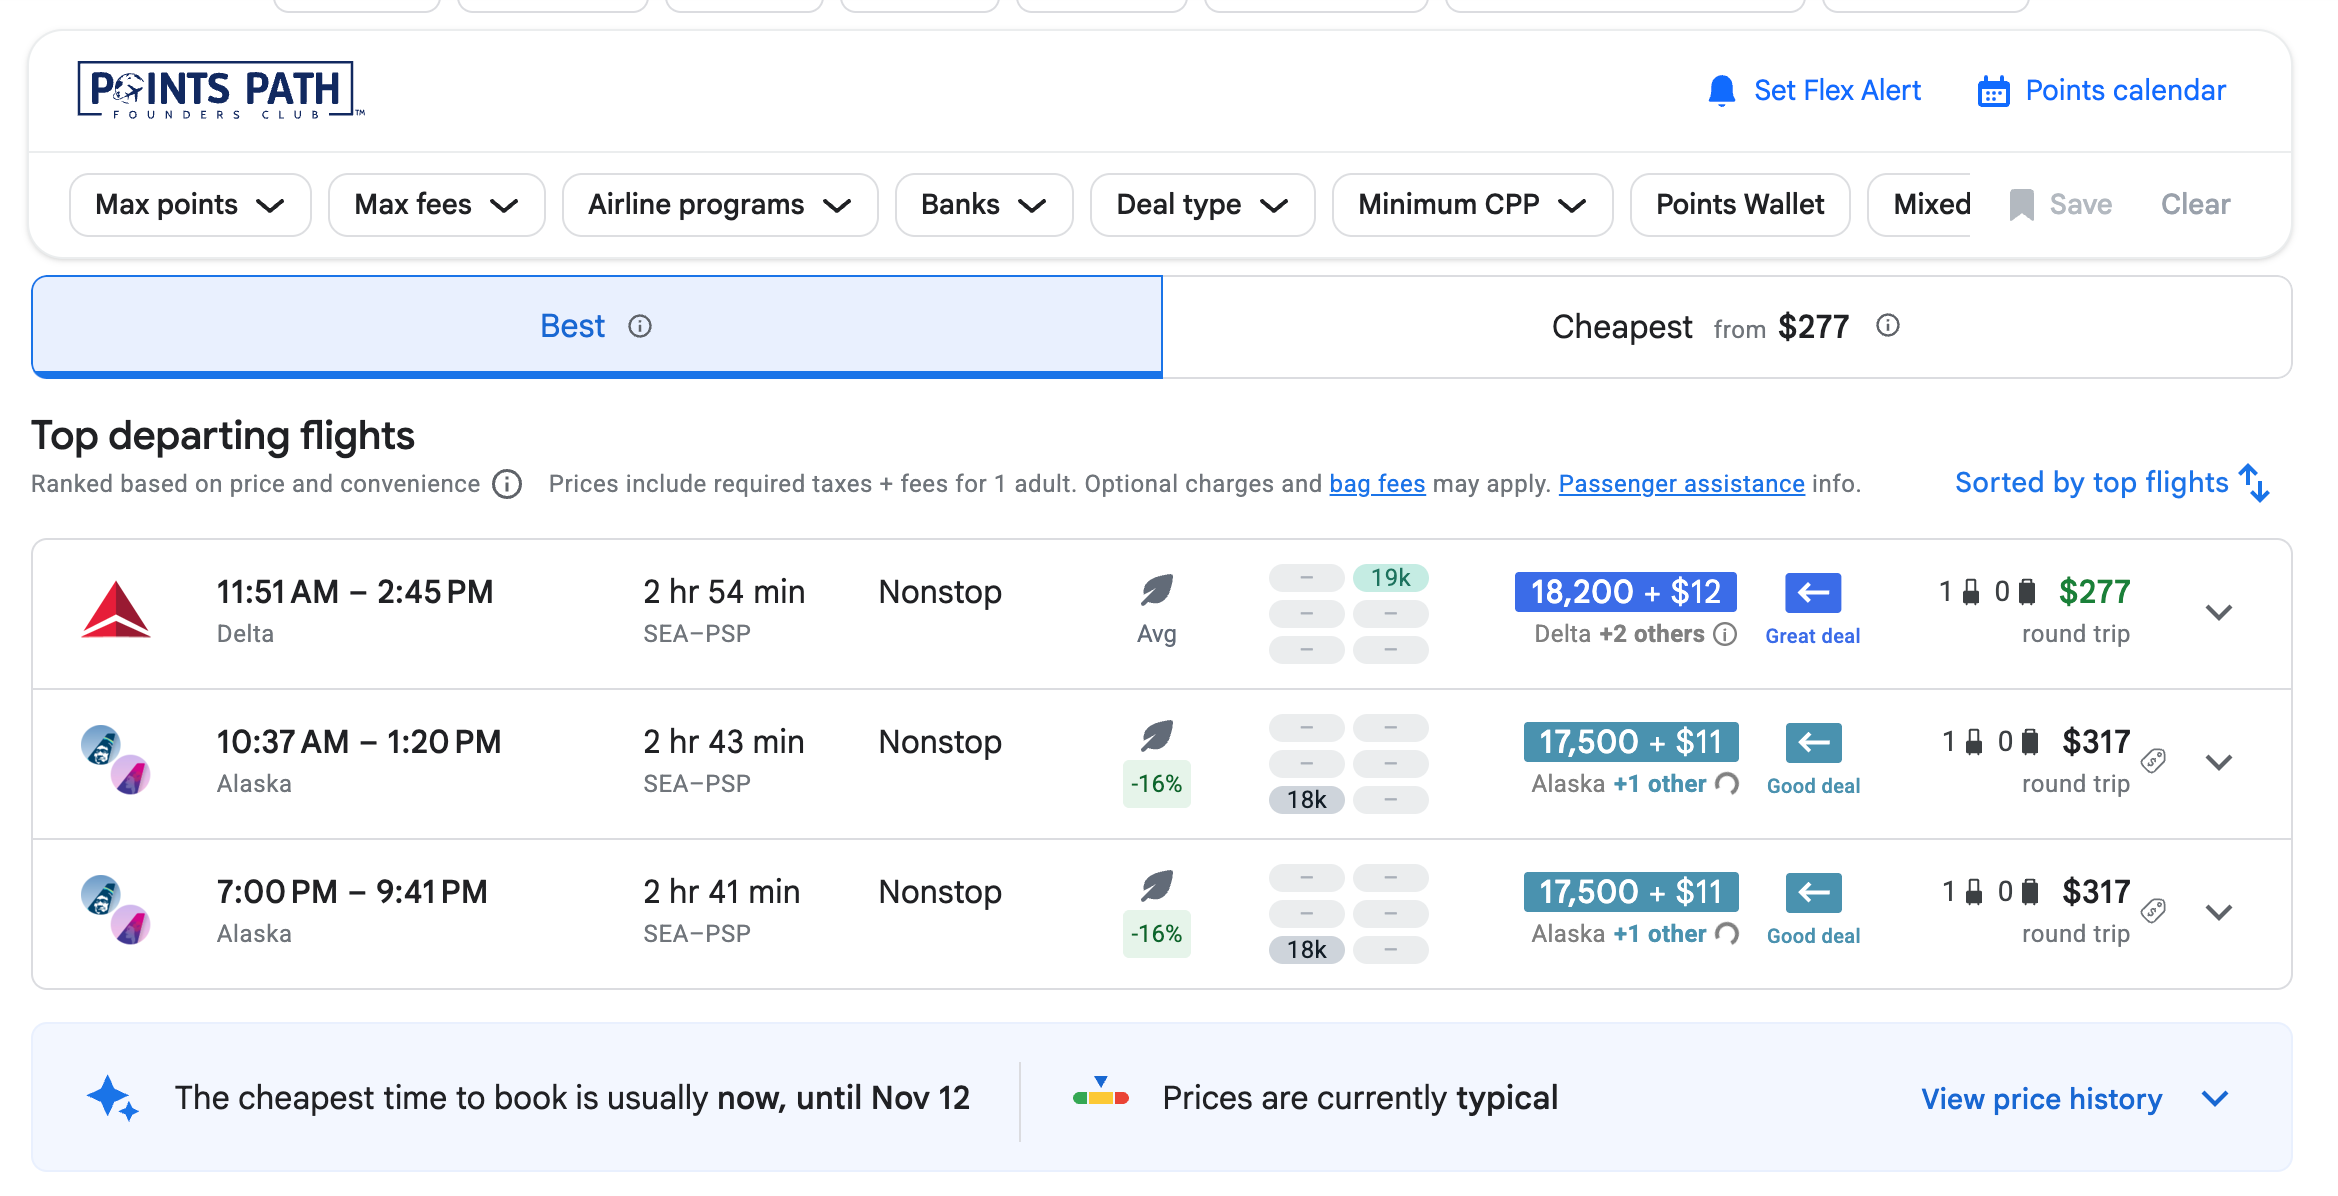
Task: Click the info icon next to Cheapest $277
Action: (x=1887, y=326)
